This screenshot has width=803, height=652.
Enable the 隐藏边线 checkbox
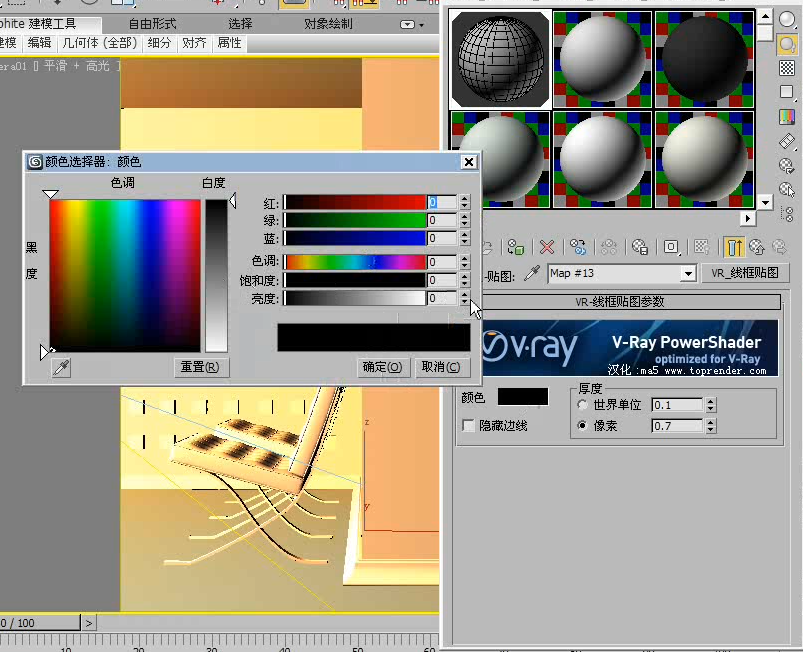pos(468,426)
